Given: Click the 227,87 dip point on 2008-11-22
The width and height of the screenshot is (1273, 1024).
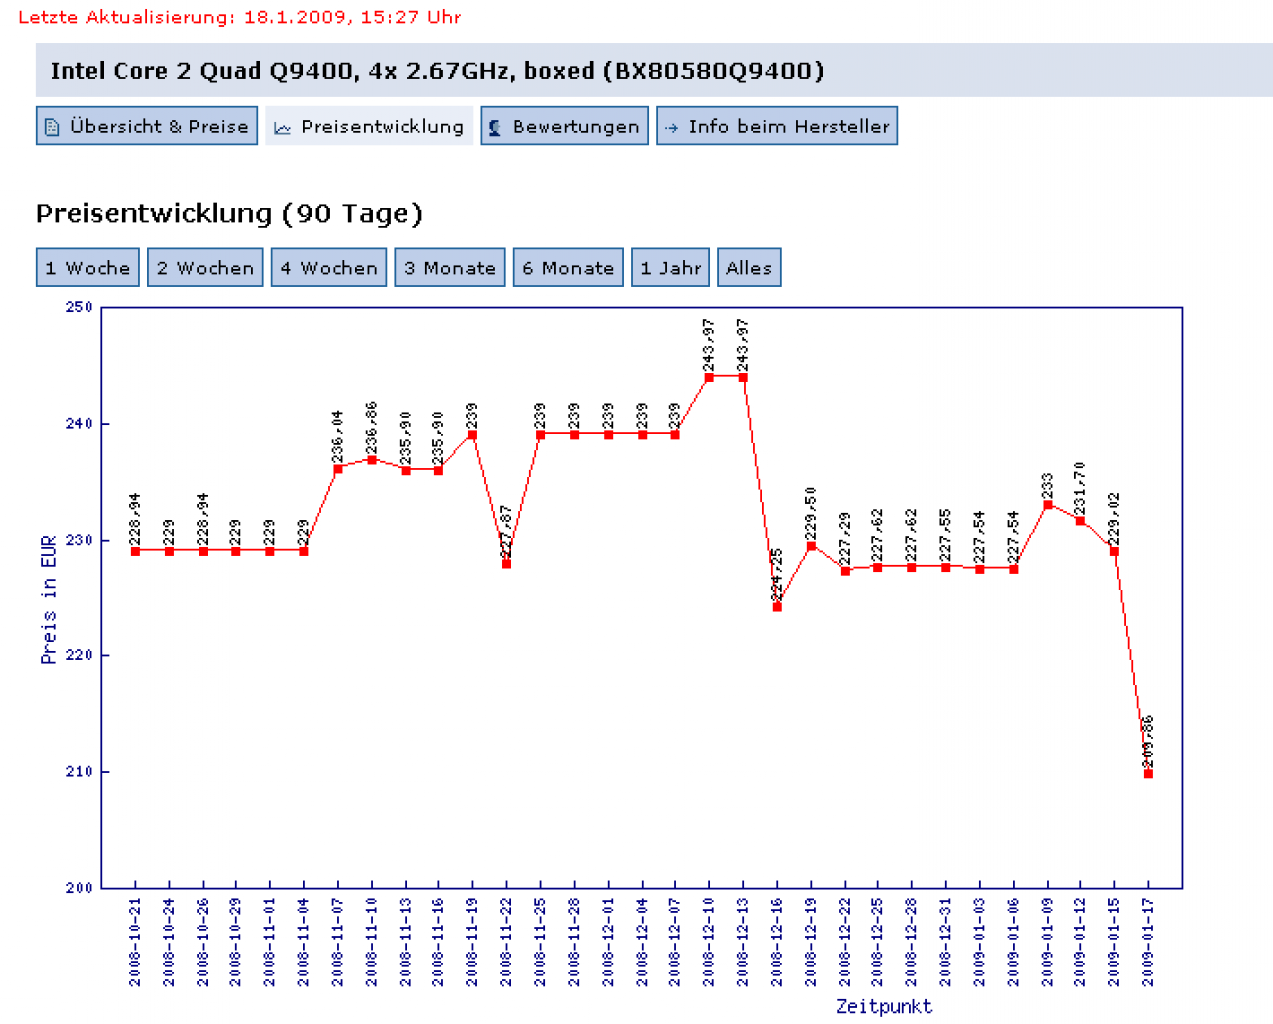Looking at the screenshot, I should (506, 564).
